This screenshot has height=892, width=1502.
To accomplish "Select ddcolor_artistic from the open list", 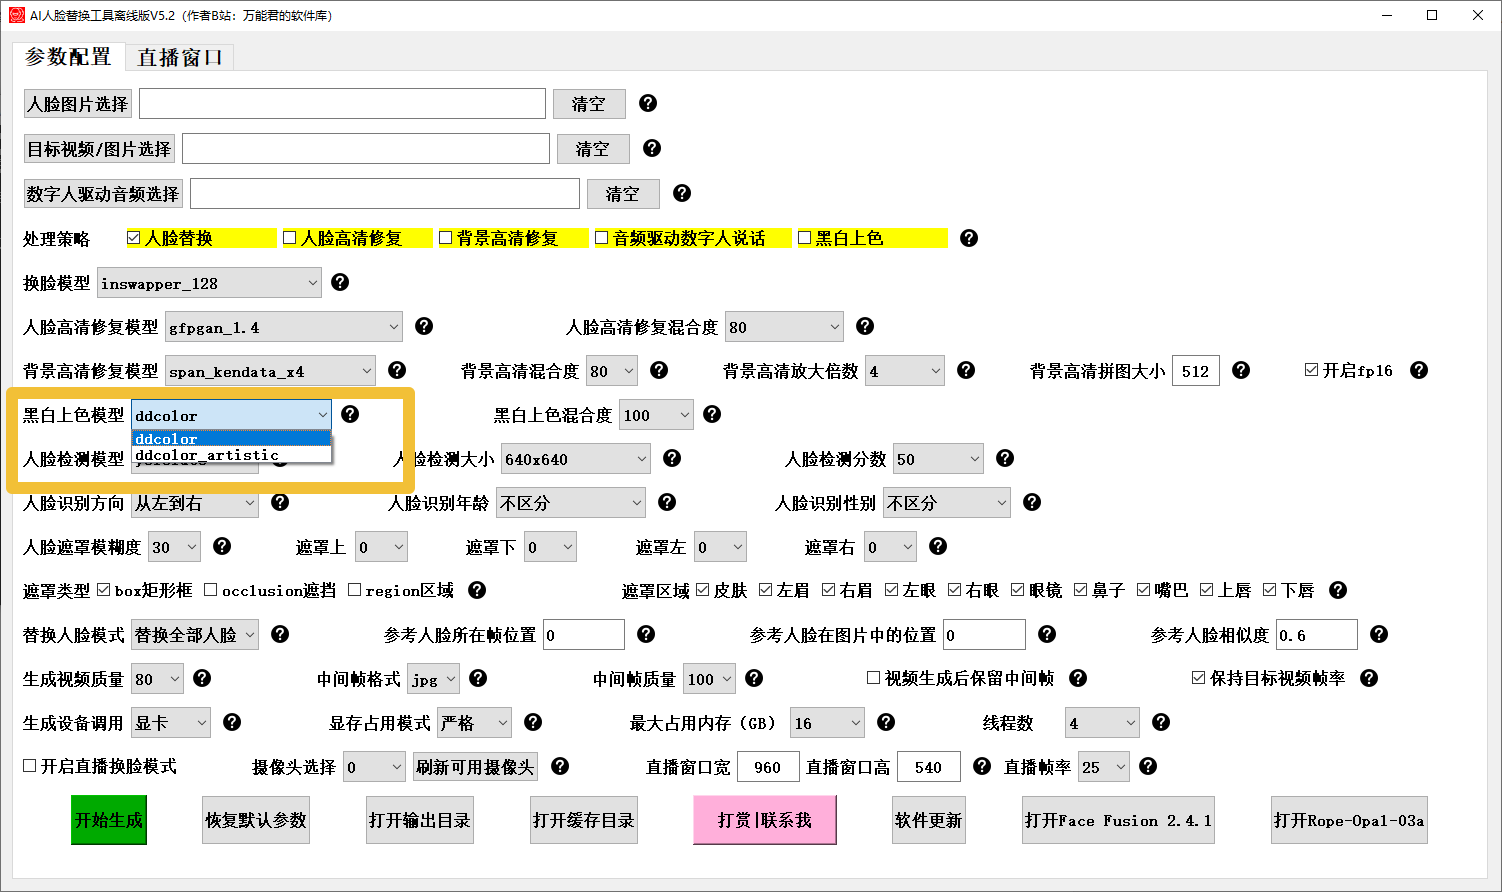I will (x=207, y=455).
